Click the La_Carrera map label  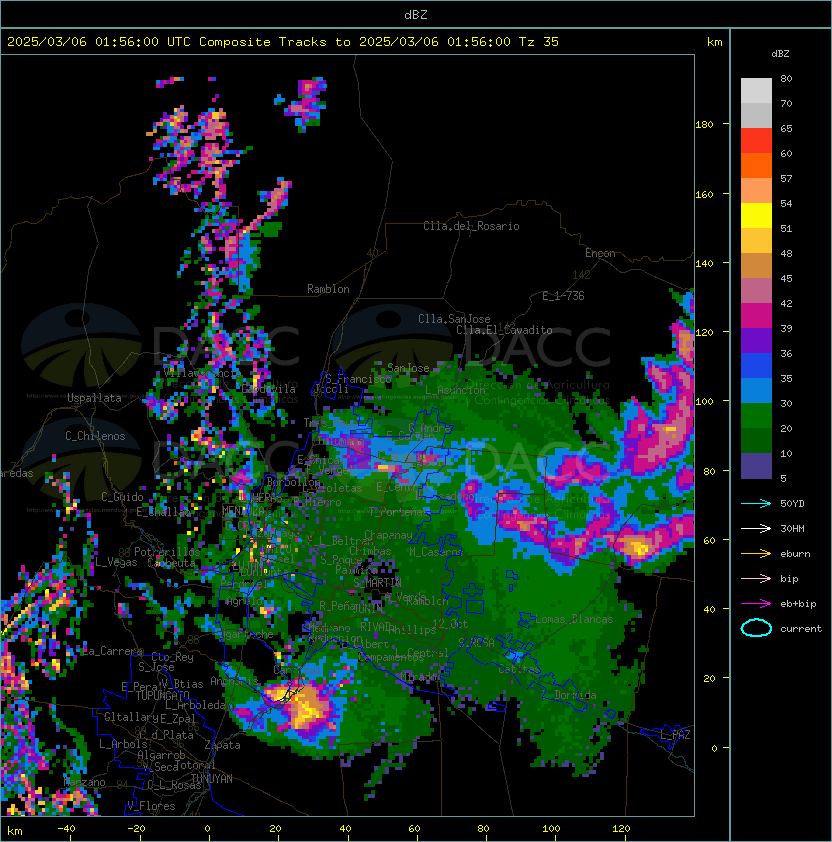tap(112, 651)
